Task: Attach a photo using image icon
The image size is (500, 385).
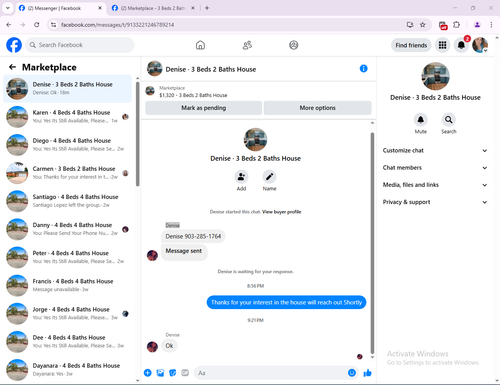Action: coord(160,373)
